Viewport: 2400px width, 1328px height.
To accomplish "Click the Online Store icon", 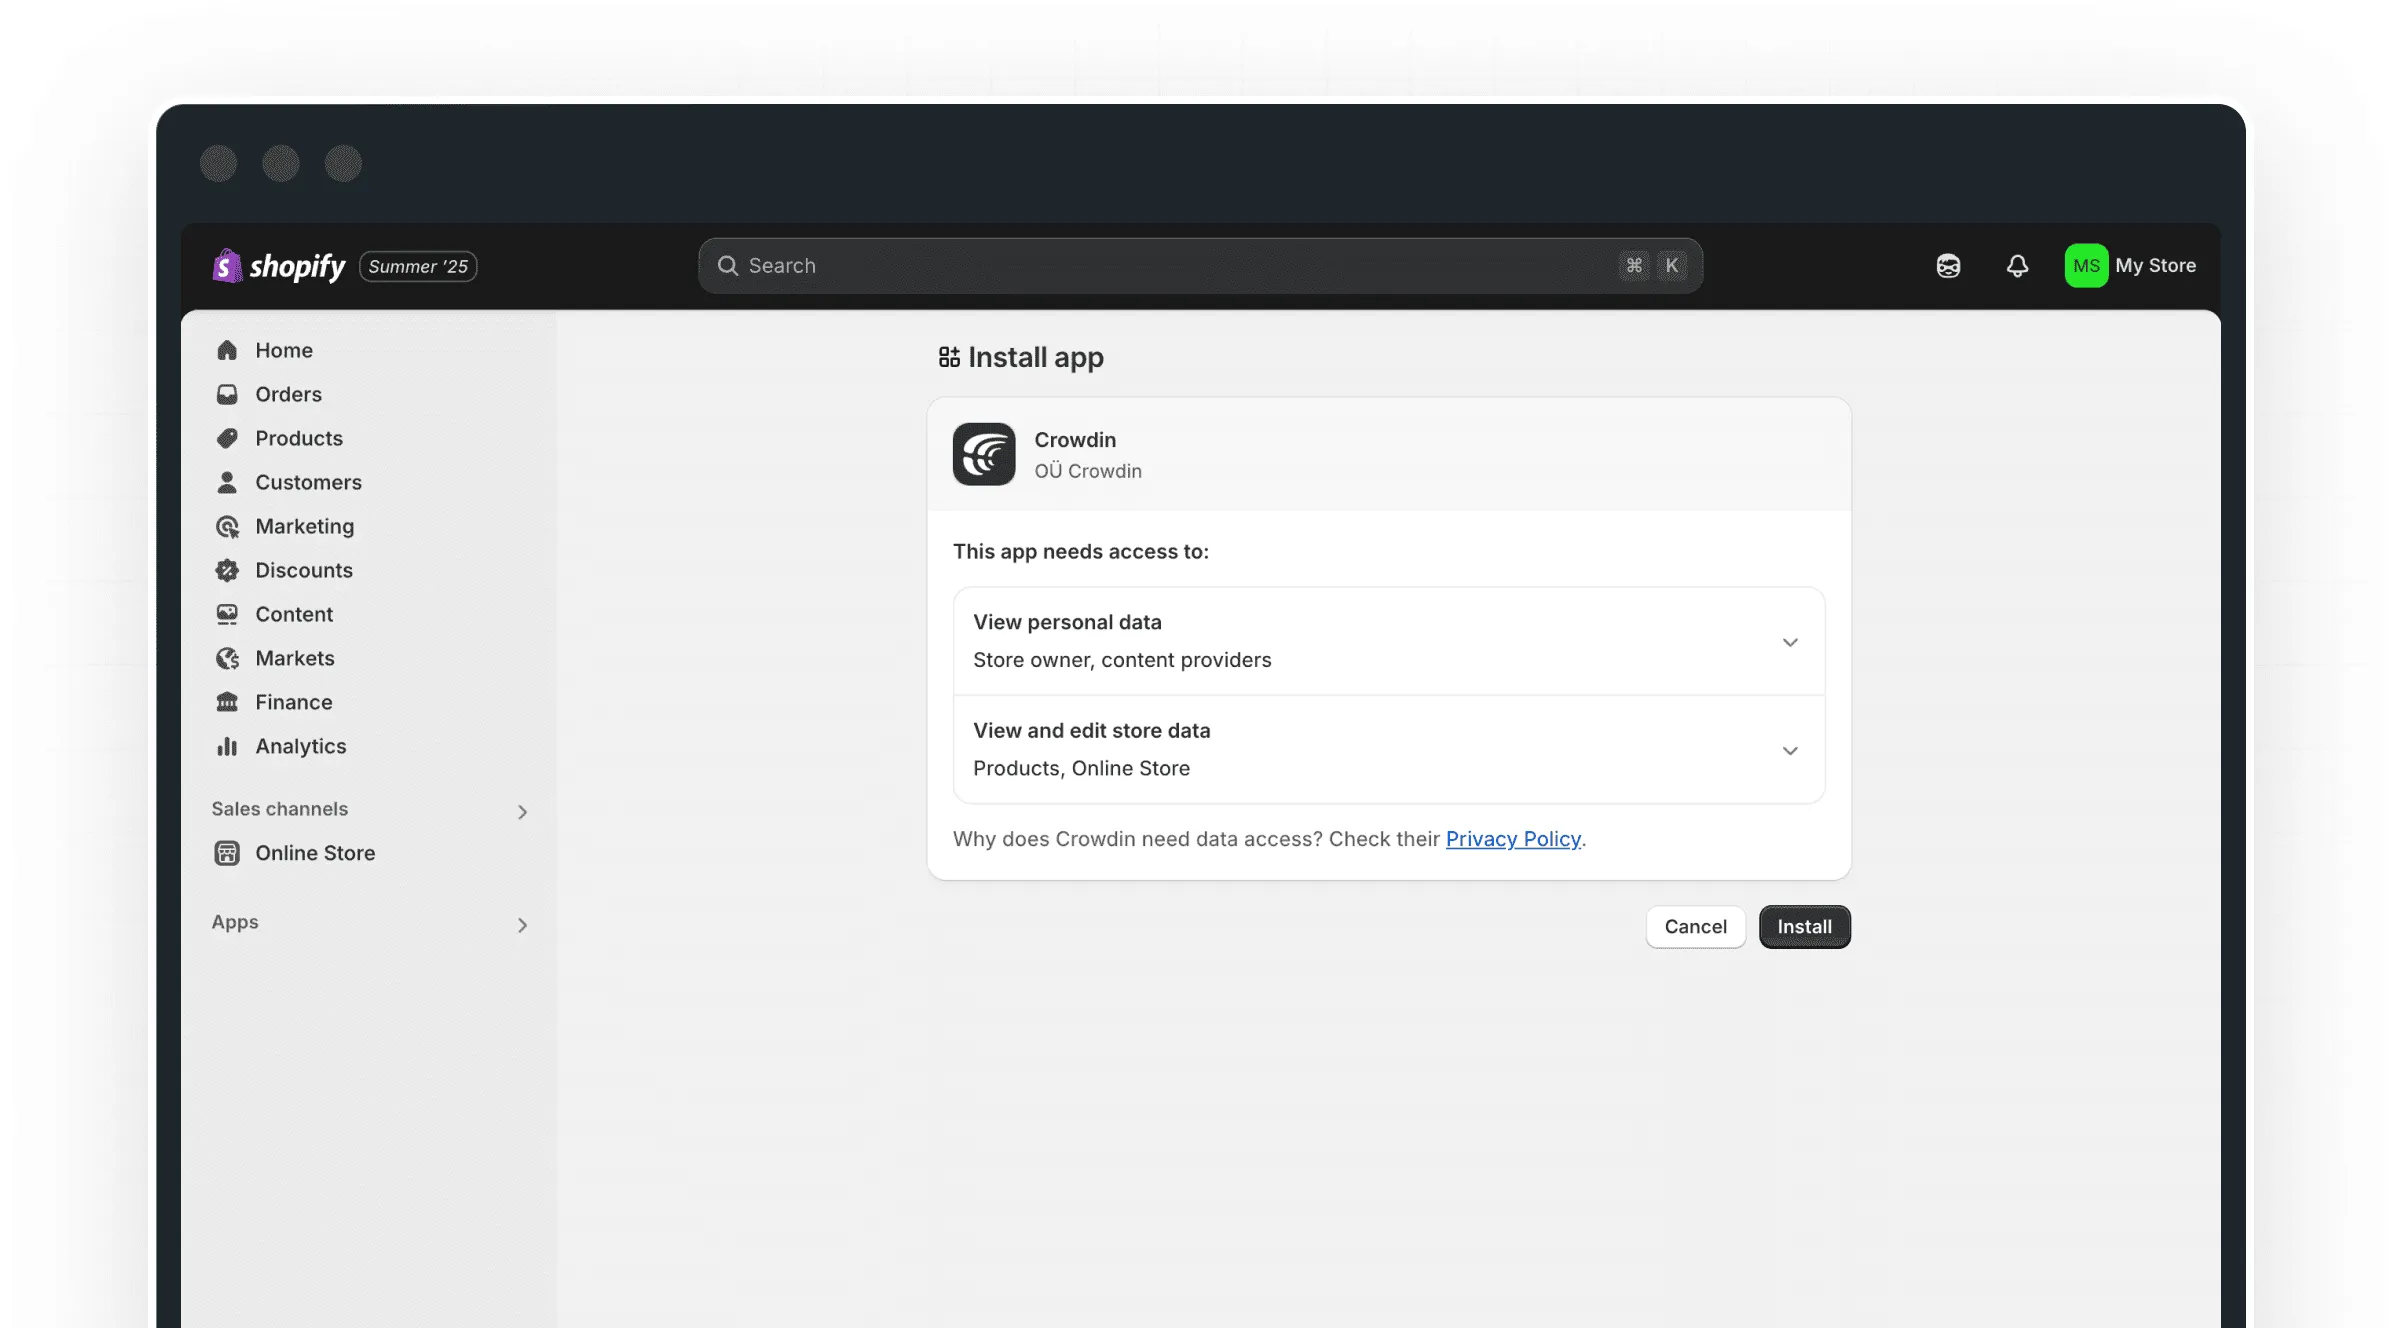I will click(227, 853).
